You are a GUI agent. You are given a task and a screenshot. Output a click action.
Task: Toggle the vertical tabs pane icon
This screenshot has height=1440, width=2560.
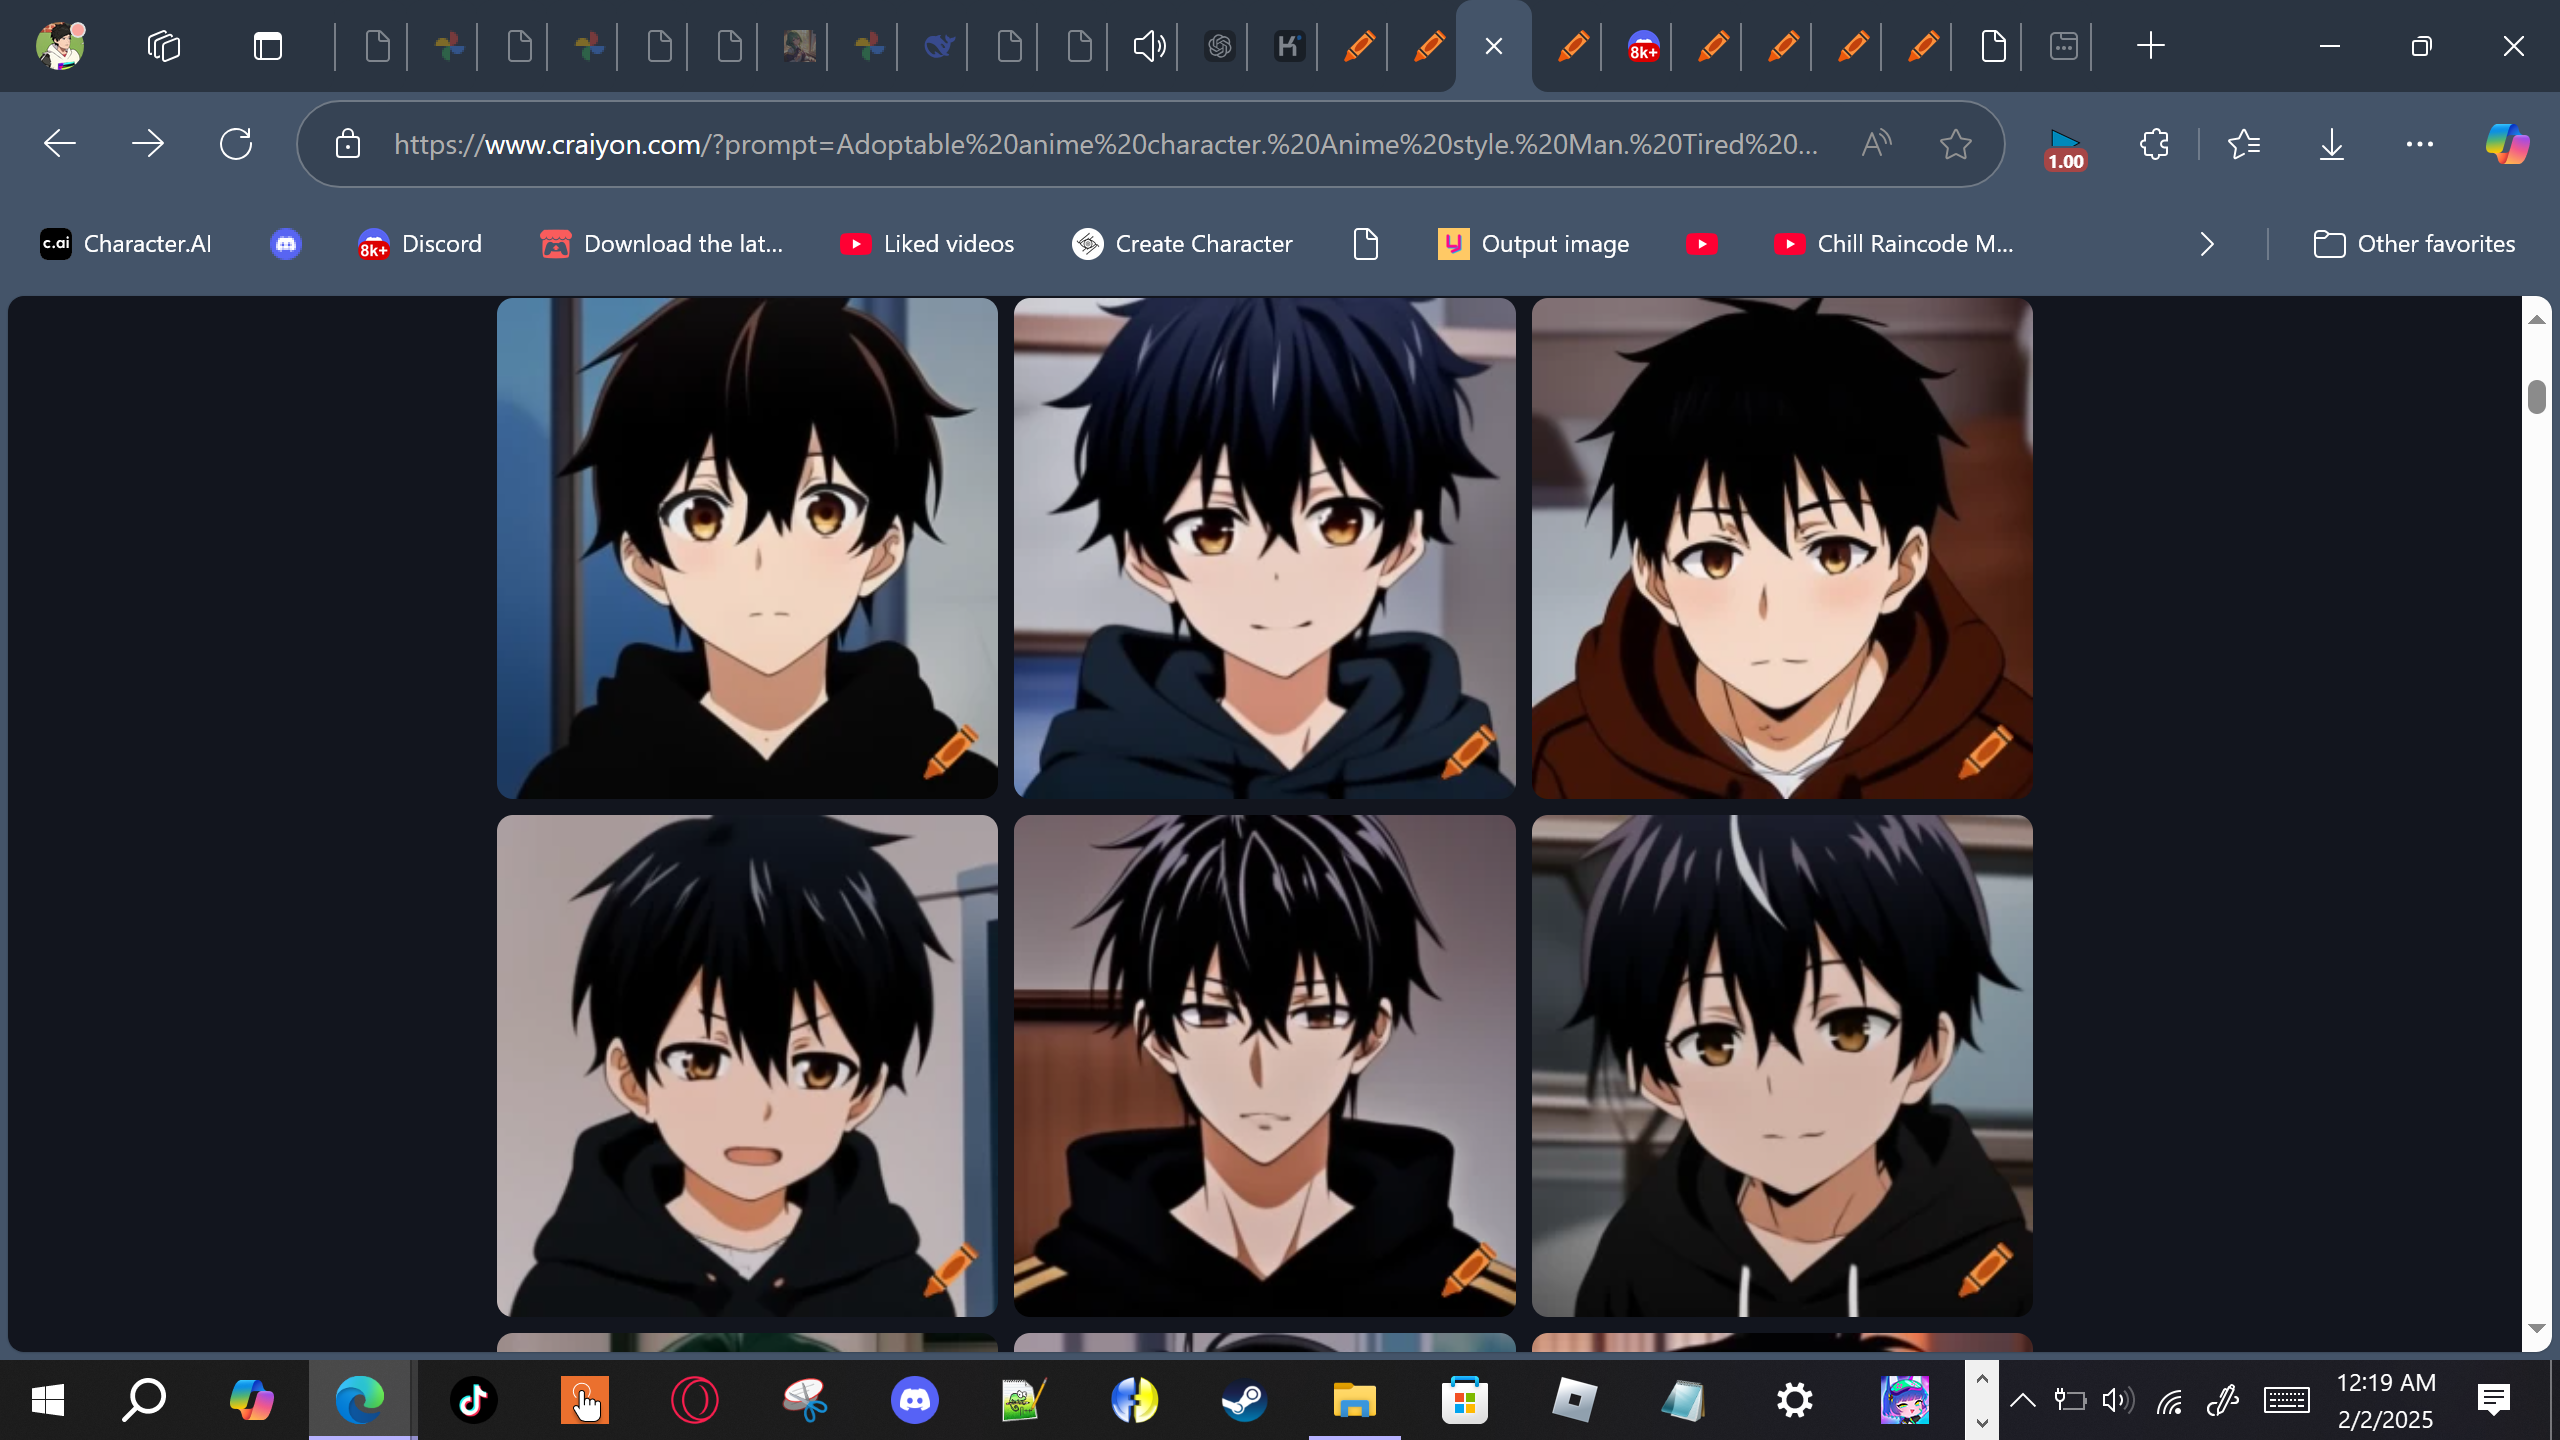pyautogui.click(x=267, y=46)
